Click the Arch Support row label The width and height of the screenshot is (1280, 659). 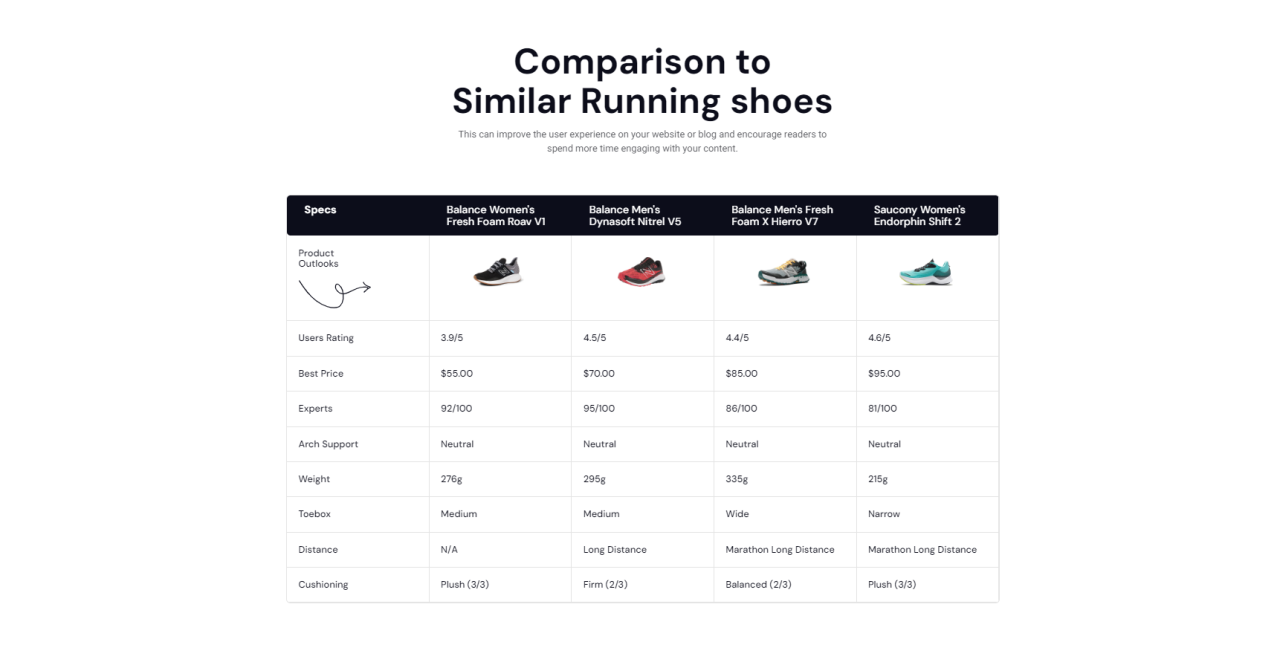point(328,444)
